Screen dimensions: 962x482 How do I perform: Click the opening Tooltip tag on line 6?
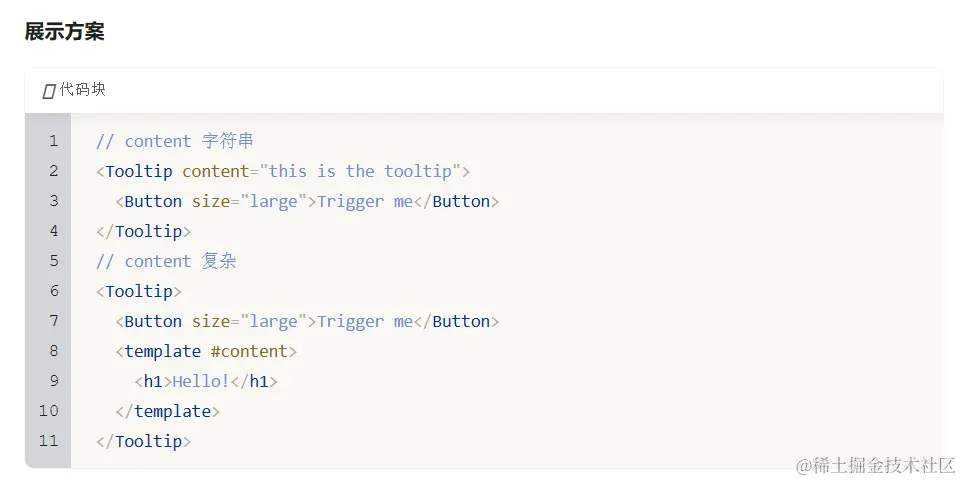tap(139, 291)
